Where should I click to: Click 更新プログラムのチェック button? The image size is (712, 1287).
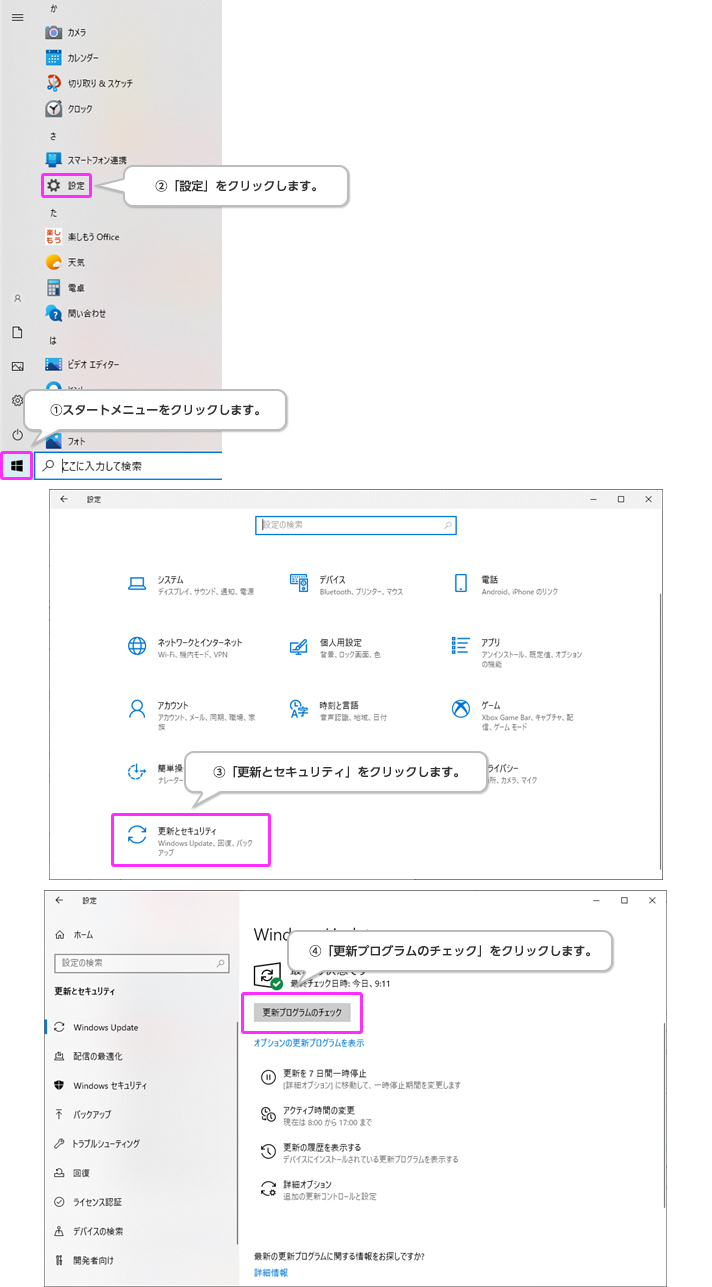tap(302, 1012)
